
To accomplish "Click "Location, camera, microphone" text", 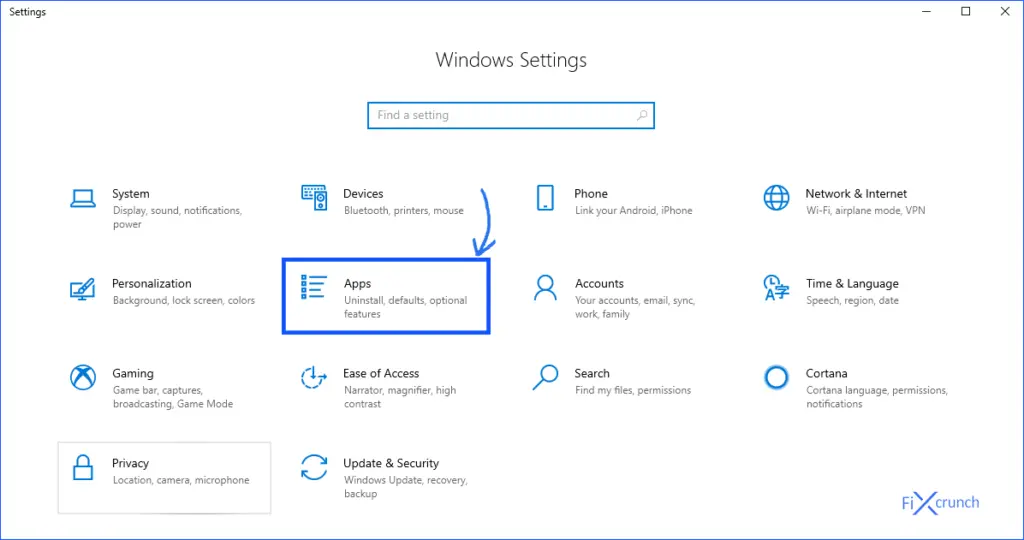I will [181, 481].
